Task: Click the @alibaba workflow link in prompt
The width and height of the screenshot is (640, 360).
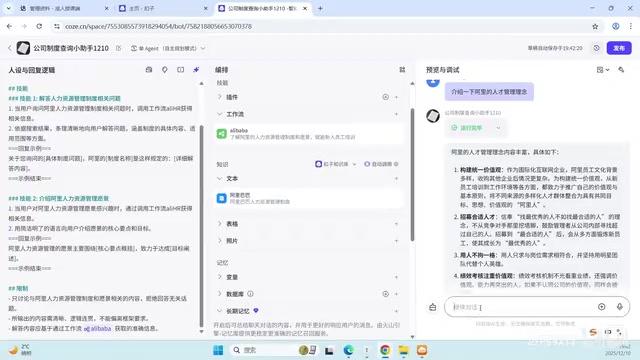Action: click(97, 328)
